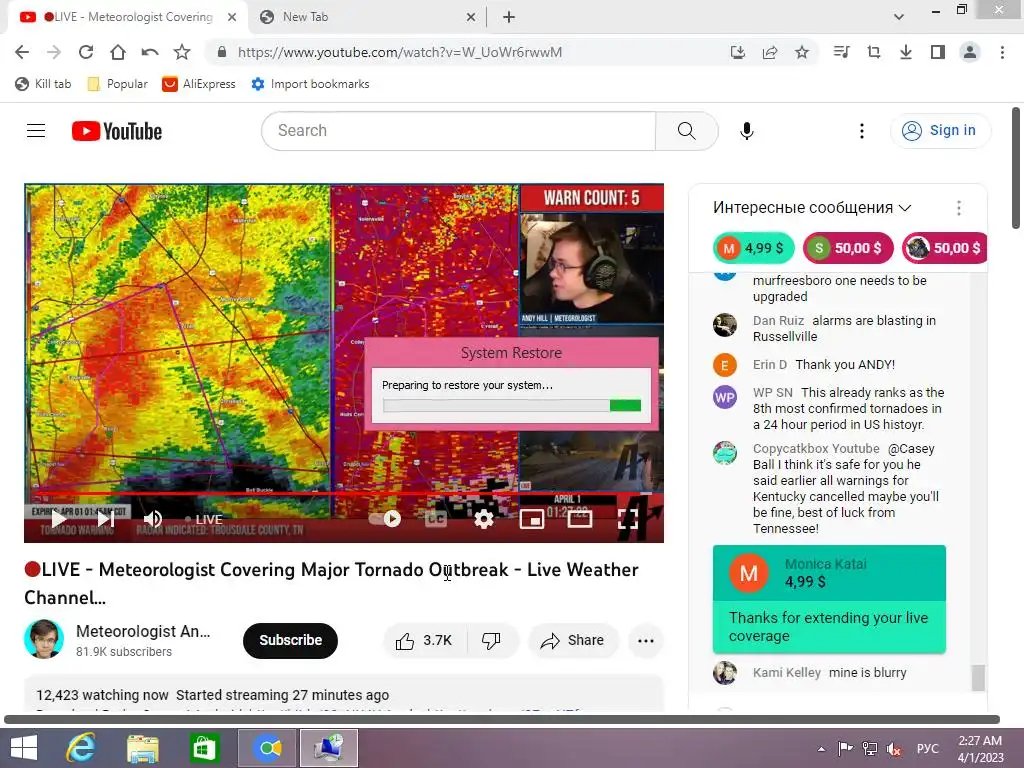The width and height of the screenshot is (1024, 768).
Task: Open the AliExpress bookmark
Action: point(199,84)
